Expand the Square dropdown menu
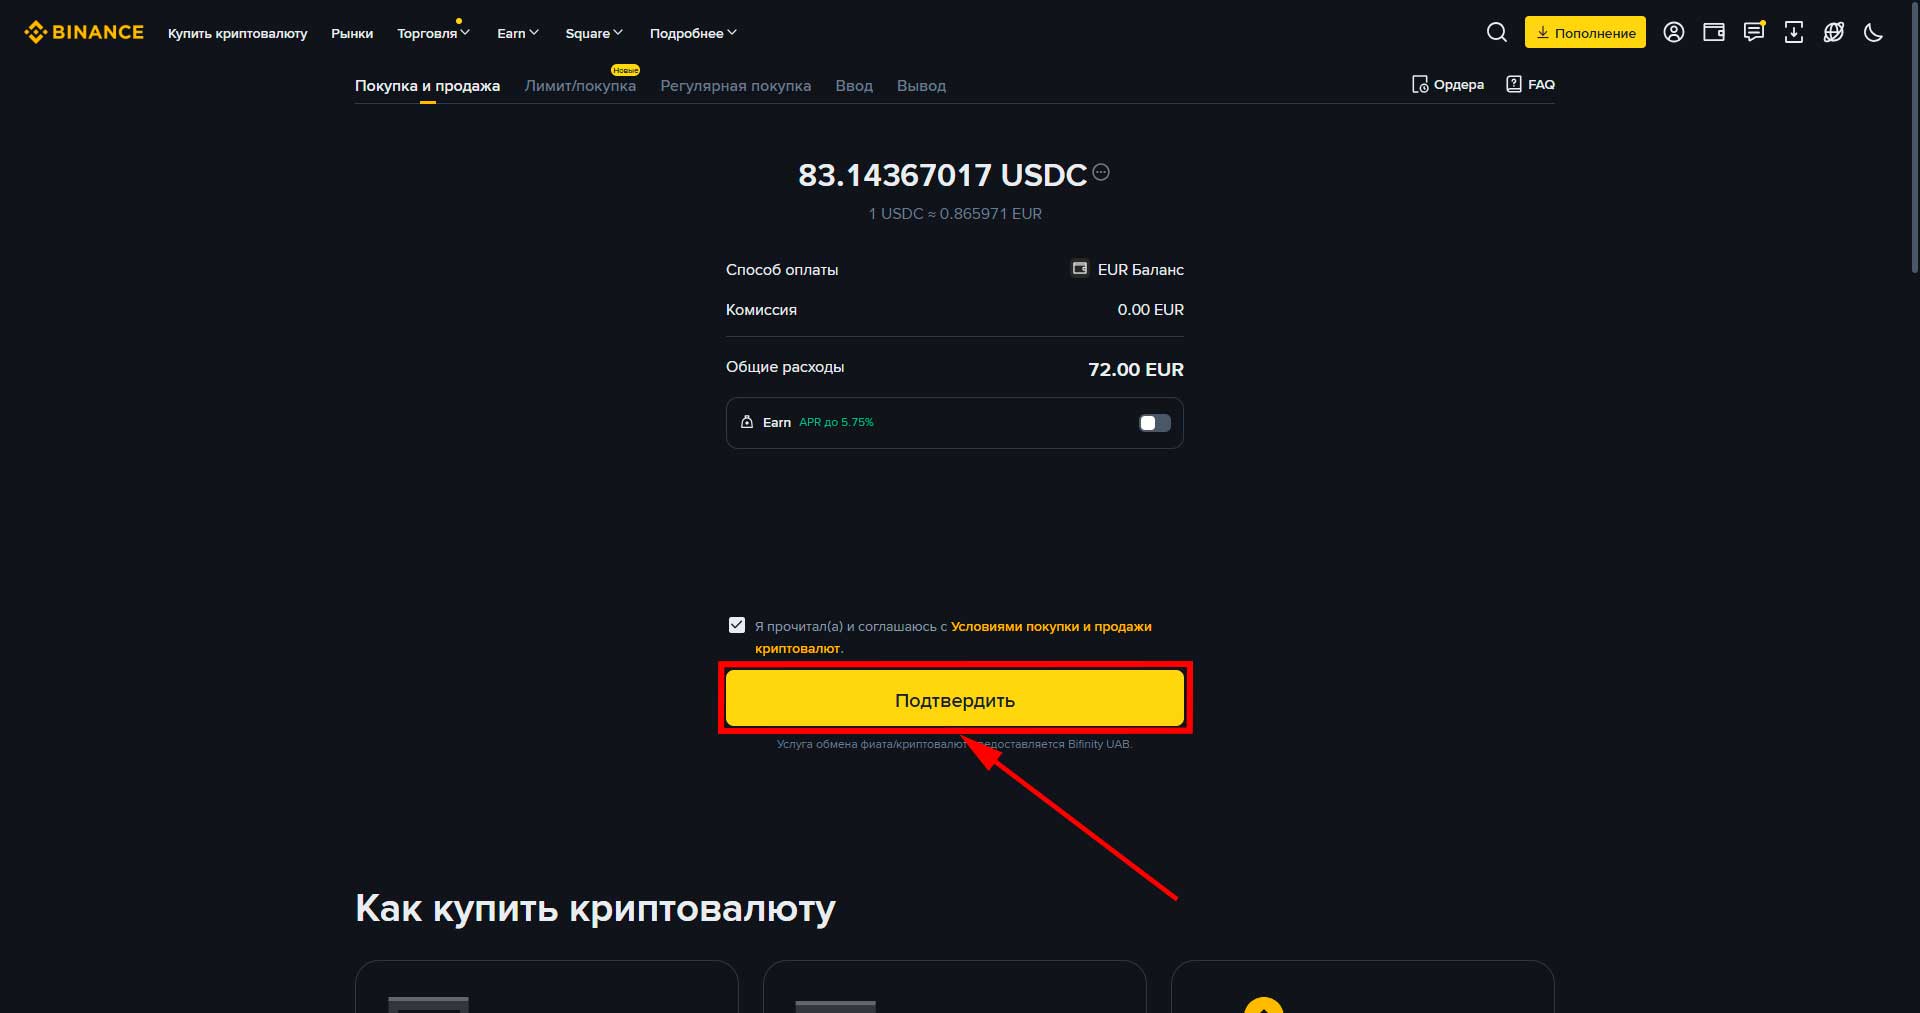Screen dimensions: 1920x1013 coord(594,33)
